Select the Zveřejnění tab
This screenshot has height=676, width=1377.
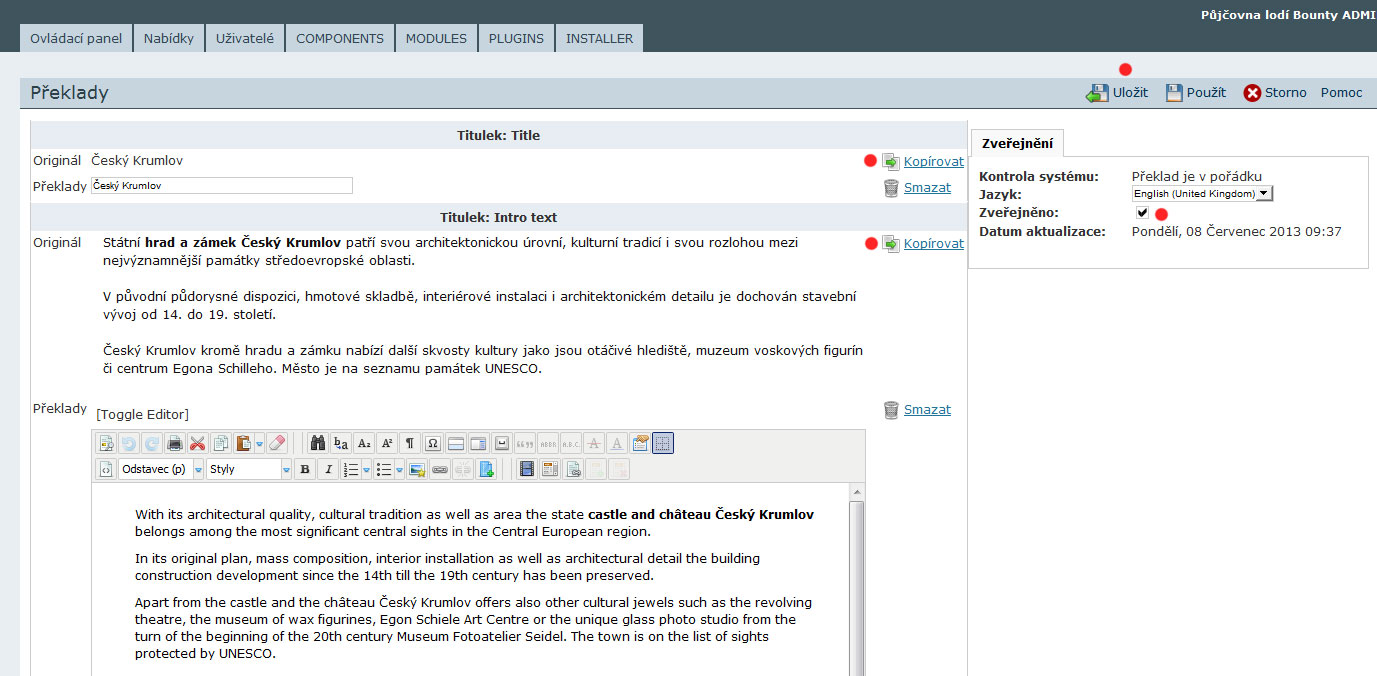pyautogui.click(x=1017, y=143)
